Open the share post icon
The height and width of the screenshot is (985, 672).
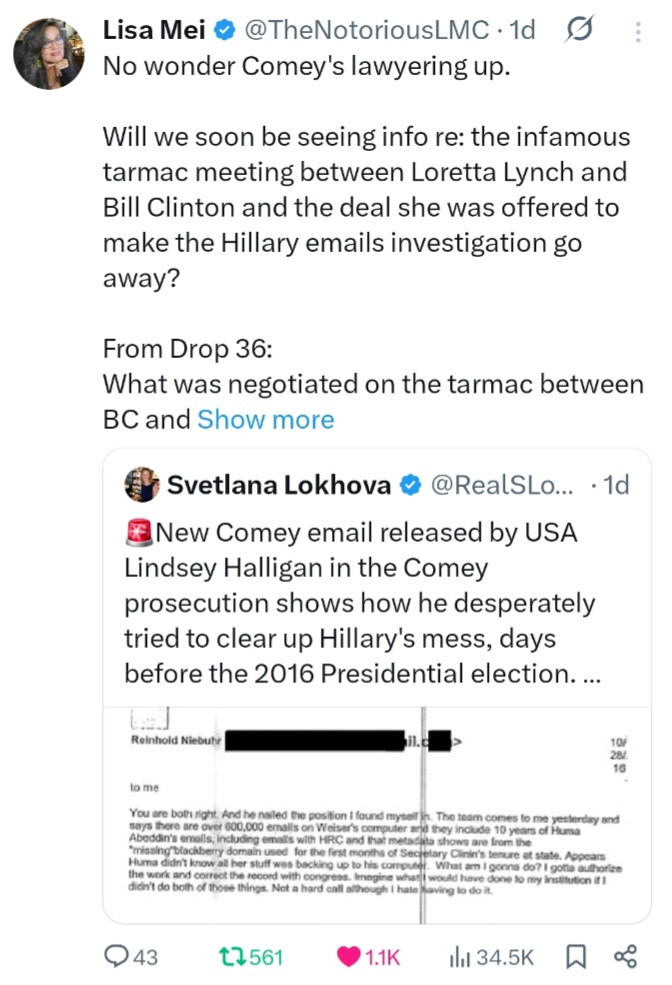625,956
